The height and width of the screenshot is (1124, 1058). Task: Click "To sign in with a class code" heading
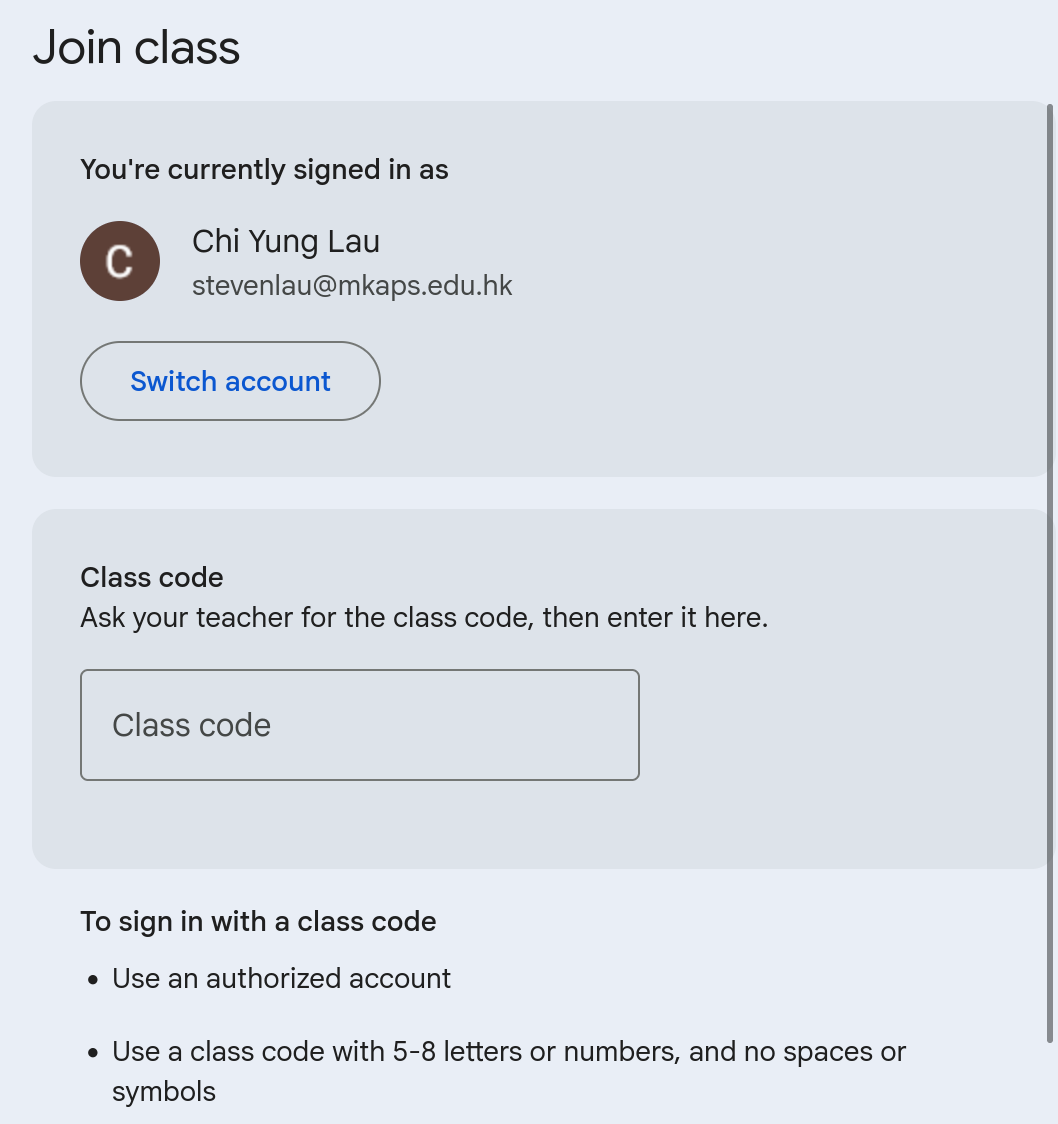pos(258,921)
